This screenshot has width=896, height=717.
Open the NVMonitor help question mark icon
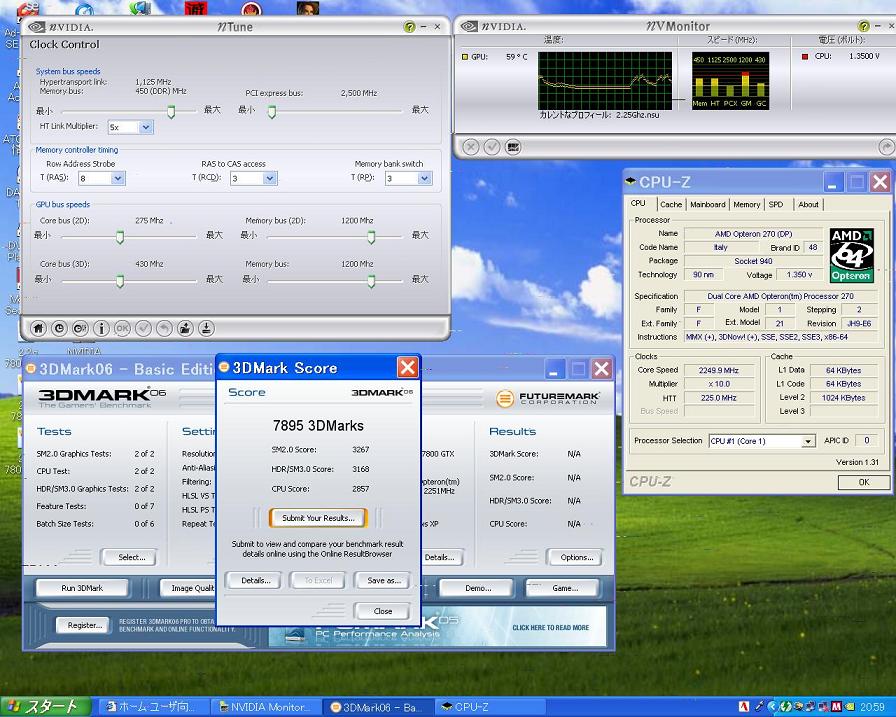pyautogui.click(x=863, y=26)
